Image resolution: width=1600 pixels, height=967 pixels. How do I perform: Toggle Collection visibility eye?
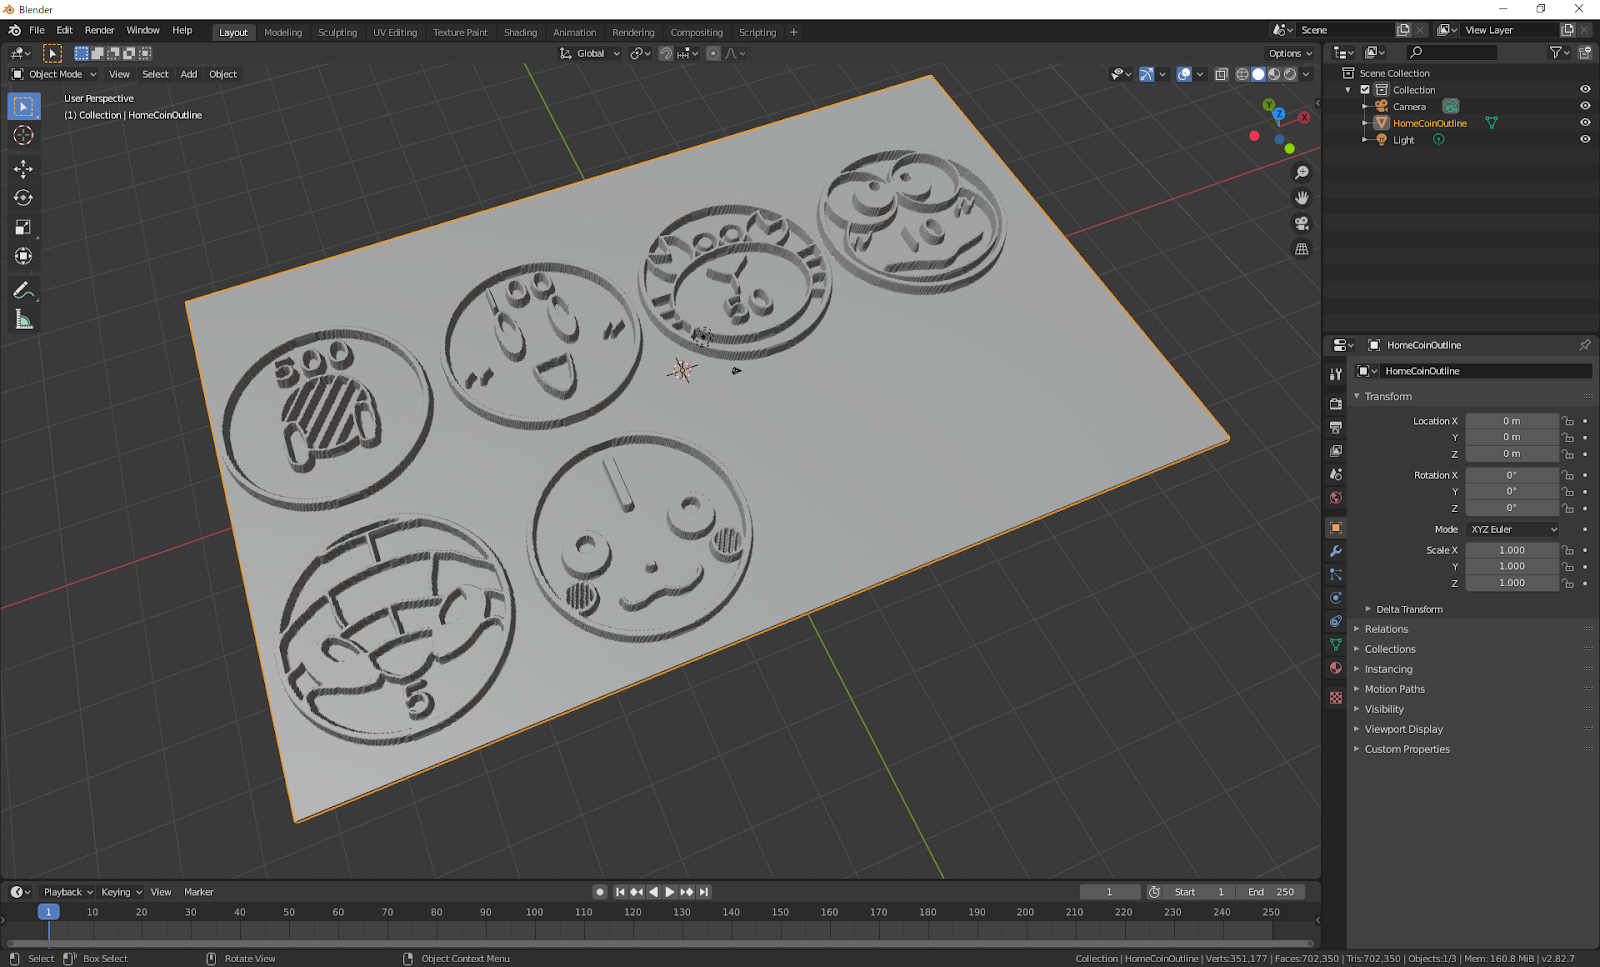click(1585, 89)
